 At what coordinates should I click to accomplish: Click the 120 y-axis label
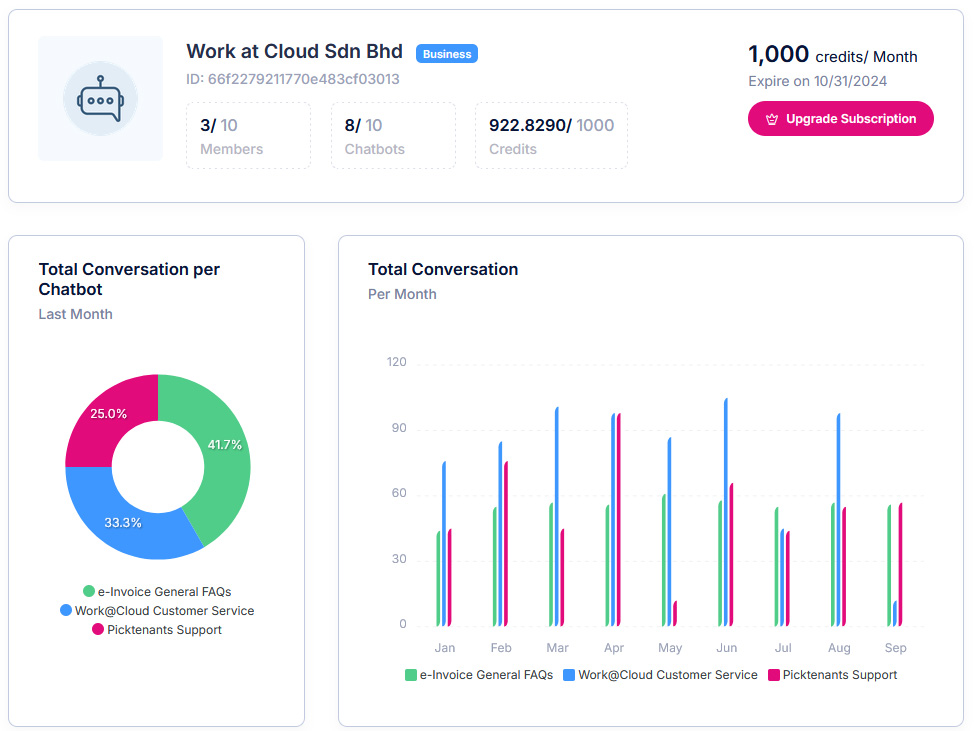[x=396, y=362]
